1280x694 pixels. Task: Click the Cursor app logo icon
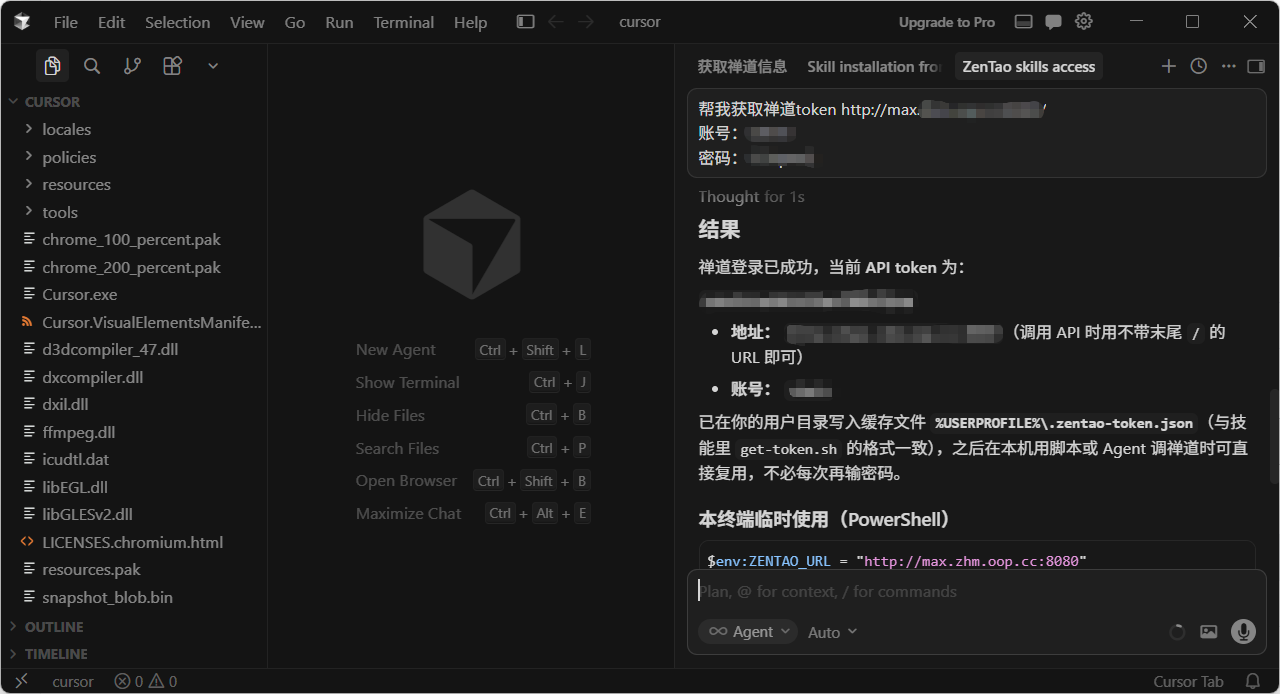22,22
